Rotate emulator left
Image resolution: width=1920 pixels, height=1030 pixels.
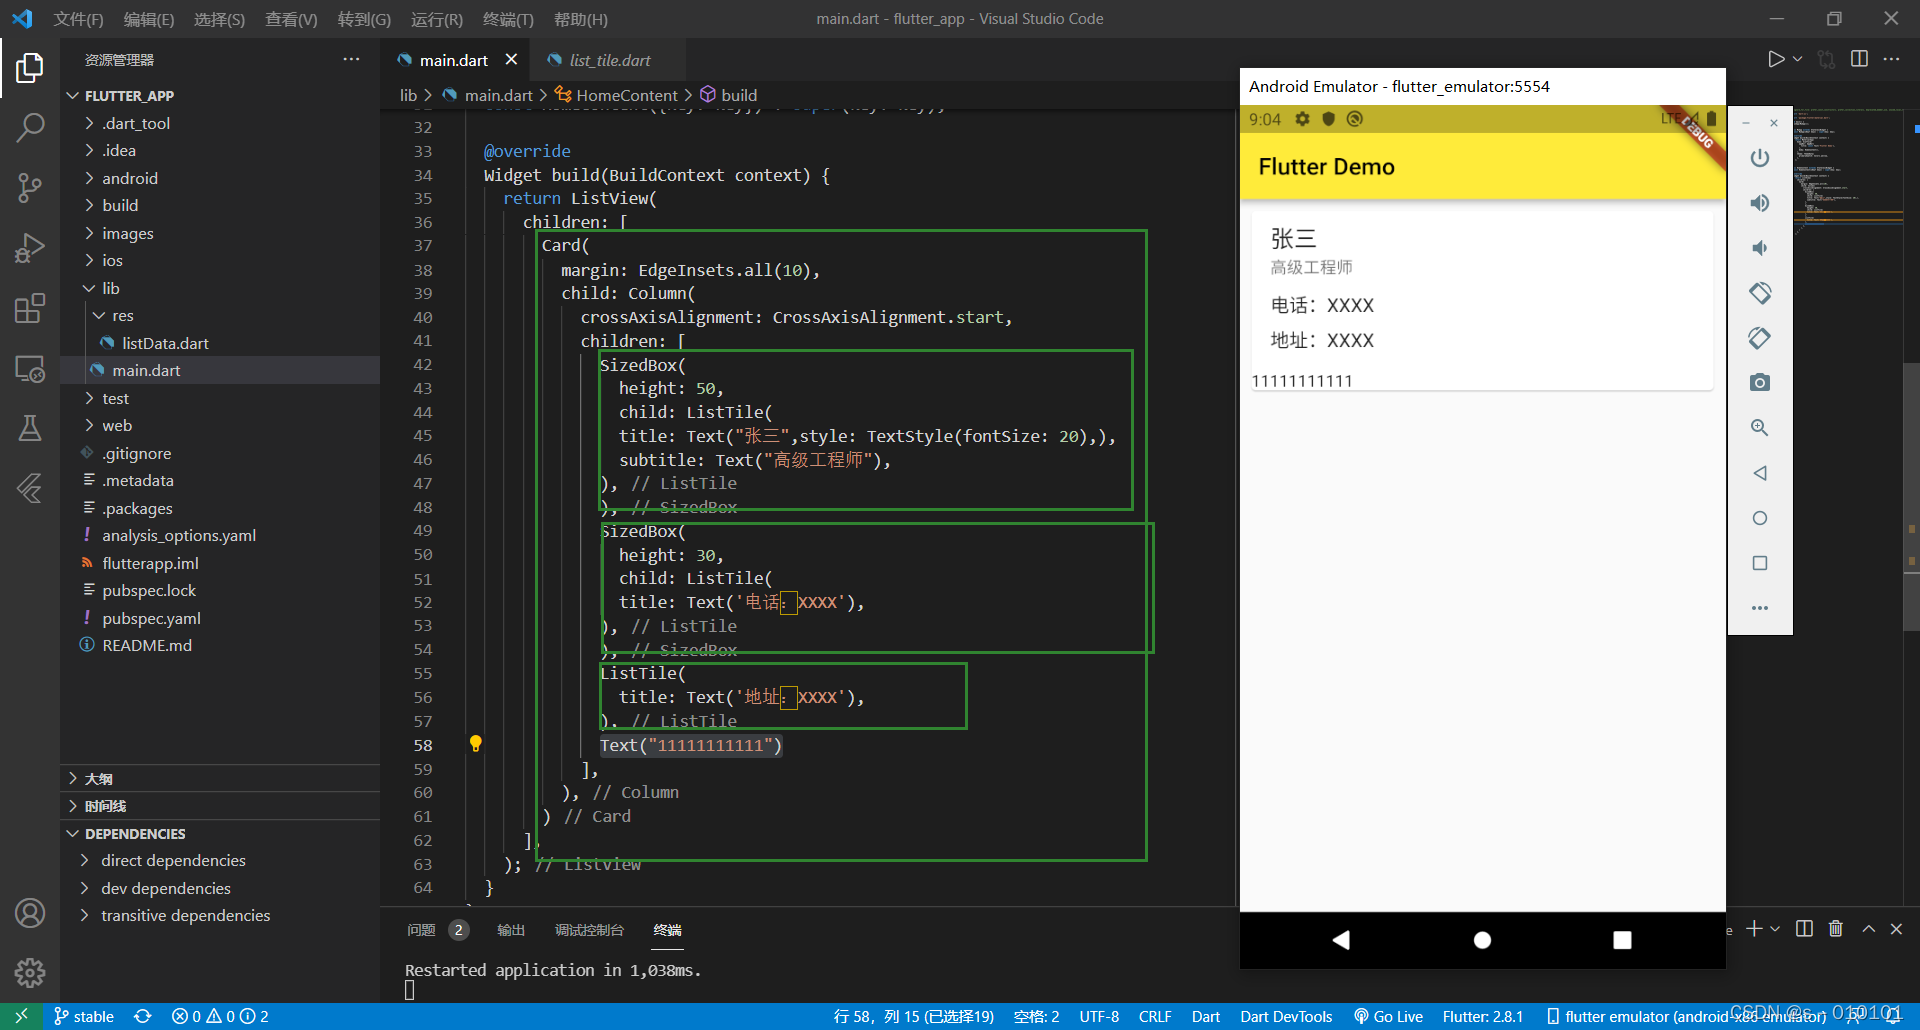click(1760, 293)
